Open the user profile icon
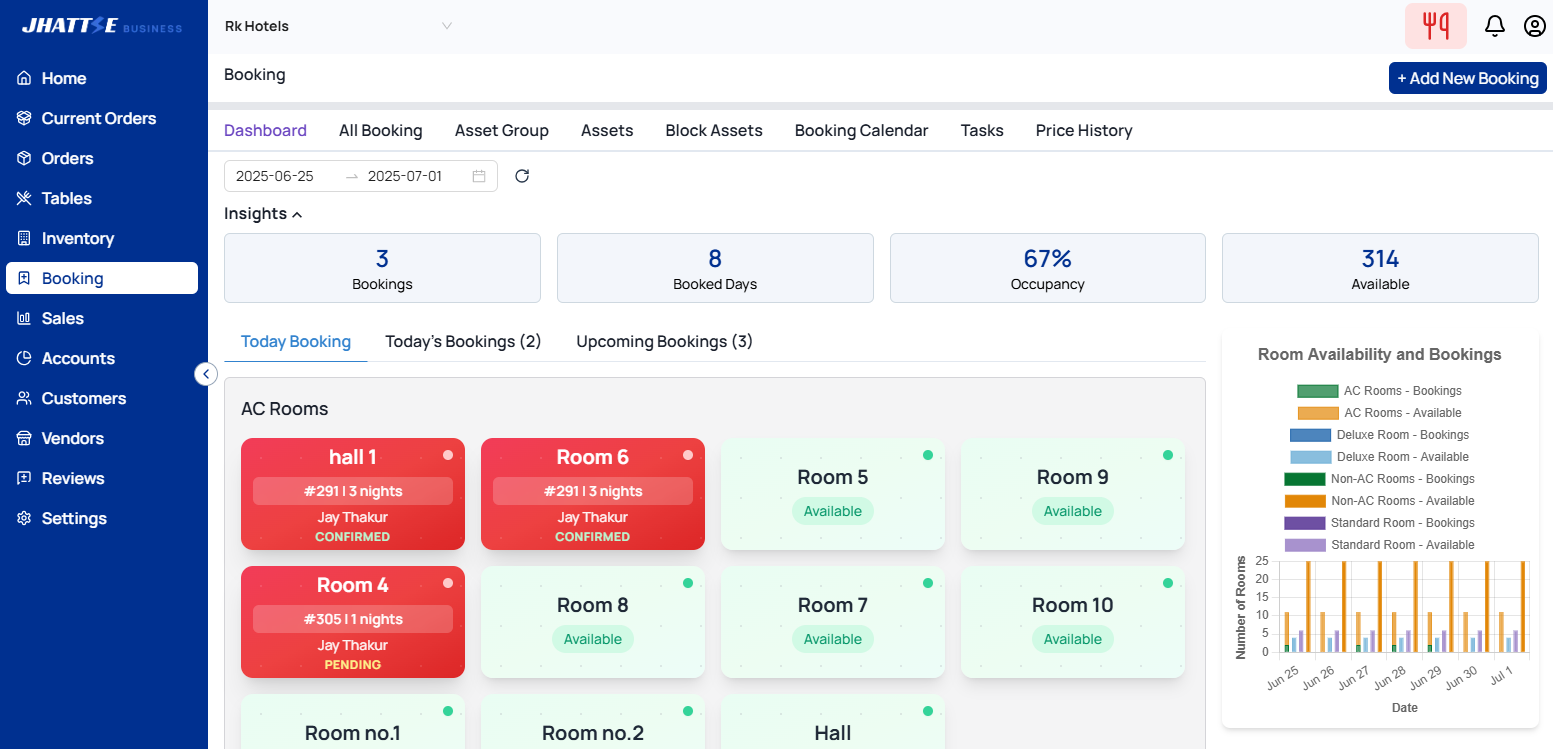The image size is (1553, 749). 1535,26
